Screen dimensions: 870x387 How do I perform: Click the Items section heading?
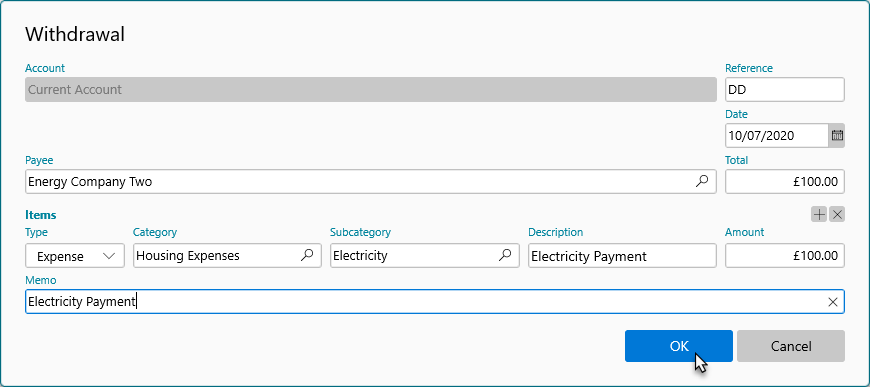[41, 215]
